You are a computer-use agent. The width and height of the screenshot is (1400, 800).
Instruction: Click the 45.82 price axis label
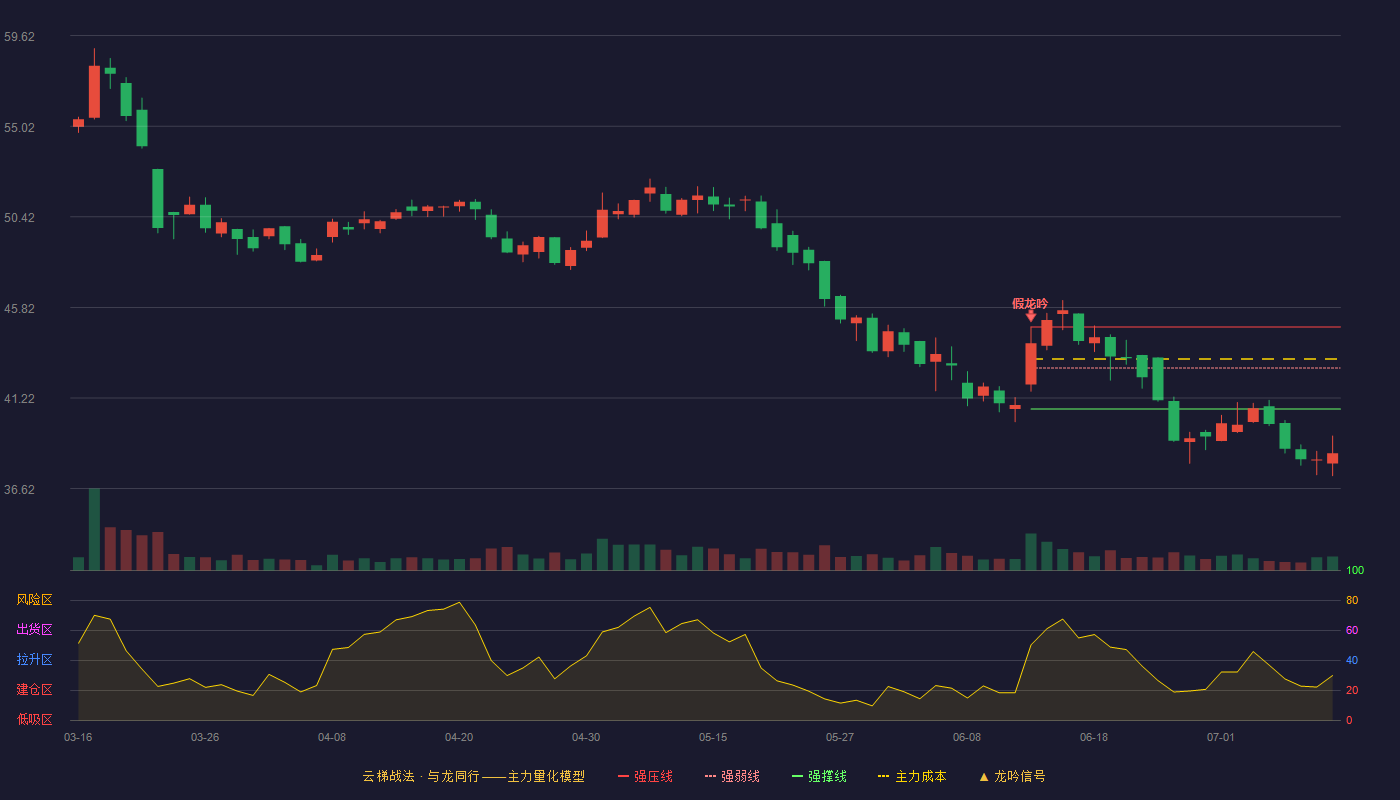click(x=19, y=309)
